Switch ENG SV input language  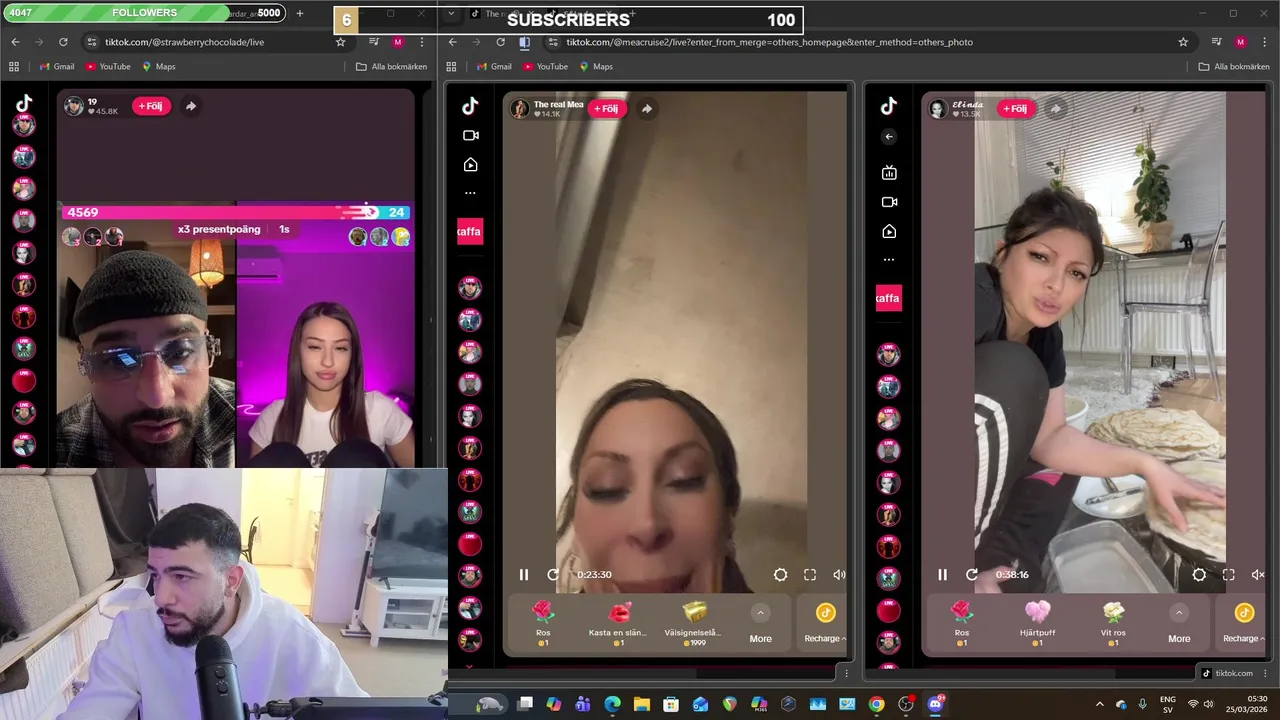1167,704
